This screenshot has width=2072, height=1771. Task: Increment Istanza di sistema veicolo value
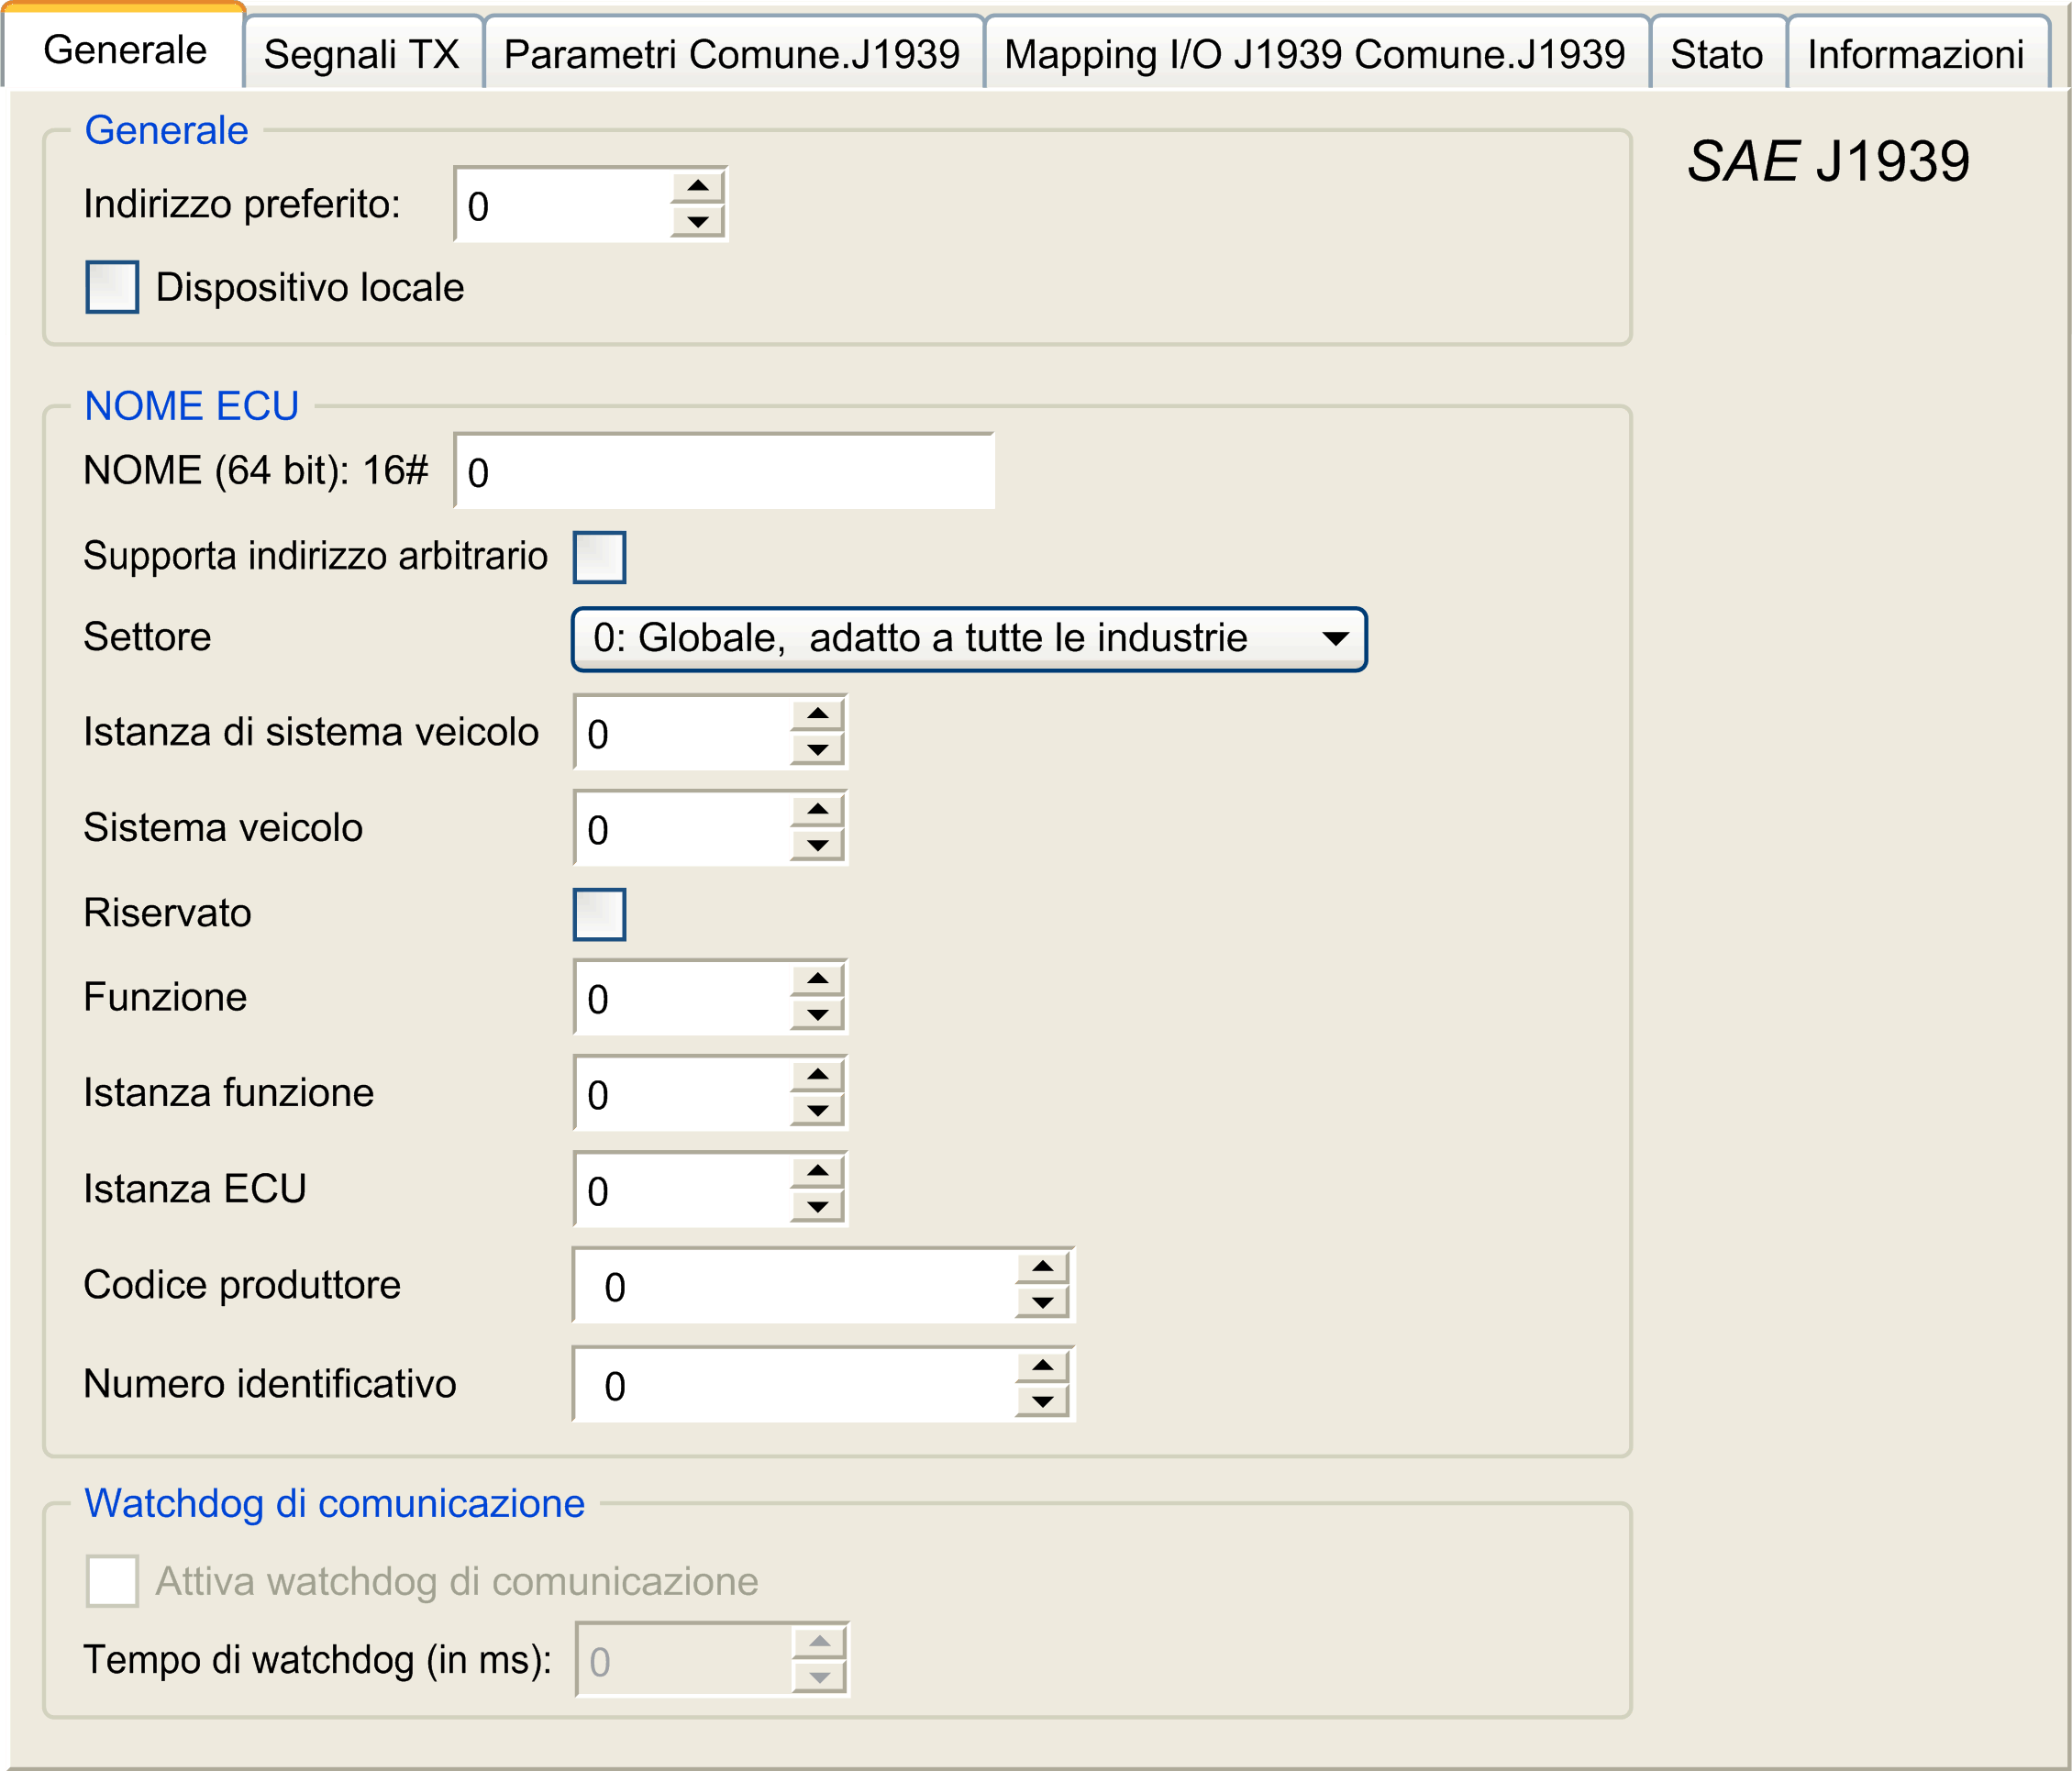click(817, 714)
